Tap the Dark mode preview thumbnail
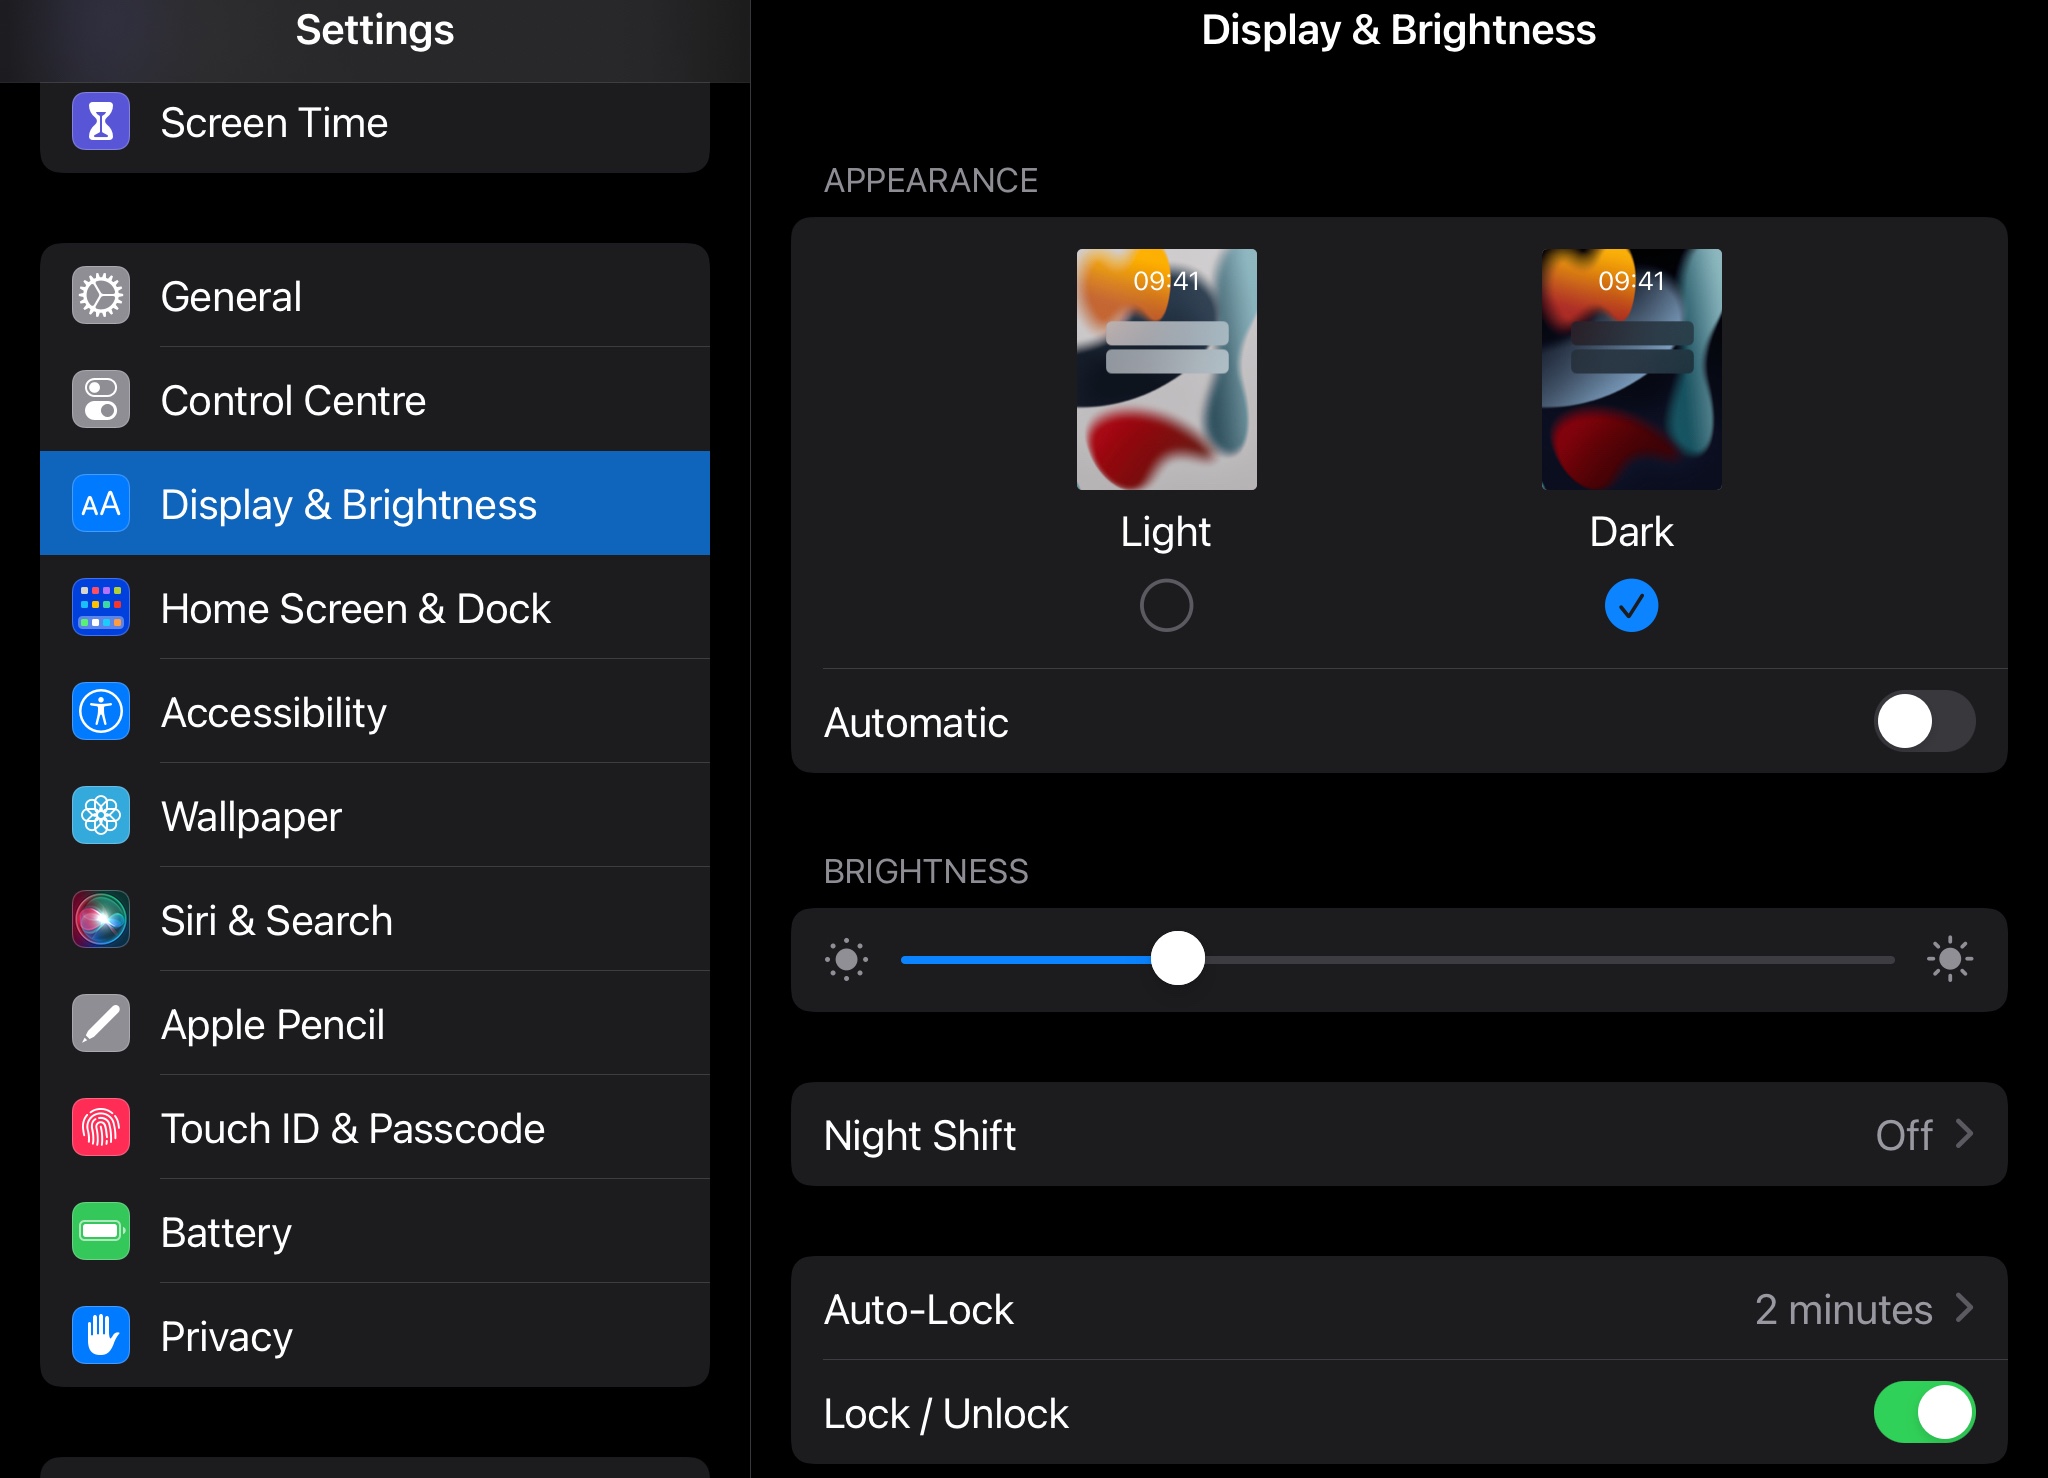2048x1478 pixels. (1631, 369)
